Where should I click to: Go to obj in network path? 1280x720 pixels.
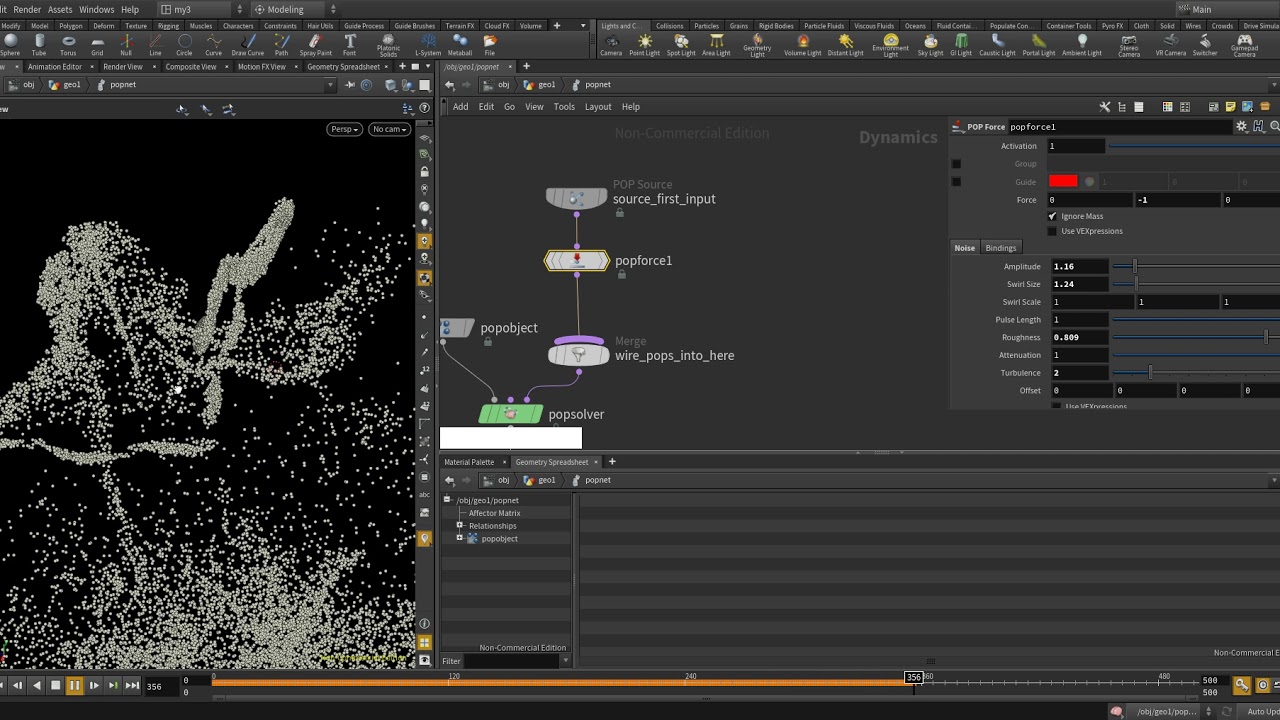[503, 85]
